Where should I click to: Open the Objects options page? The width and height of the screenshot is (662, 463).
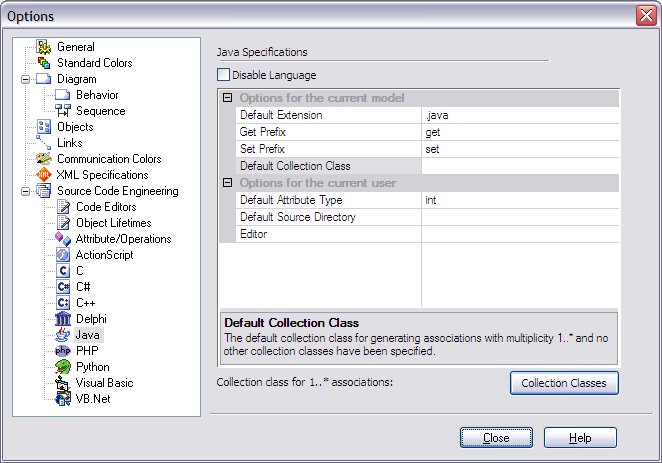coord(75,127)
